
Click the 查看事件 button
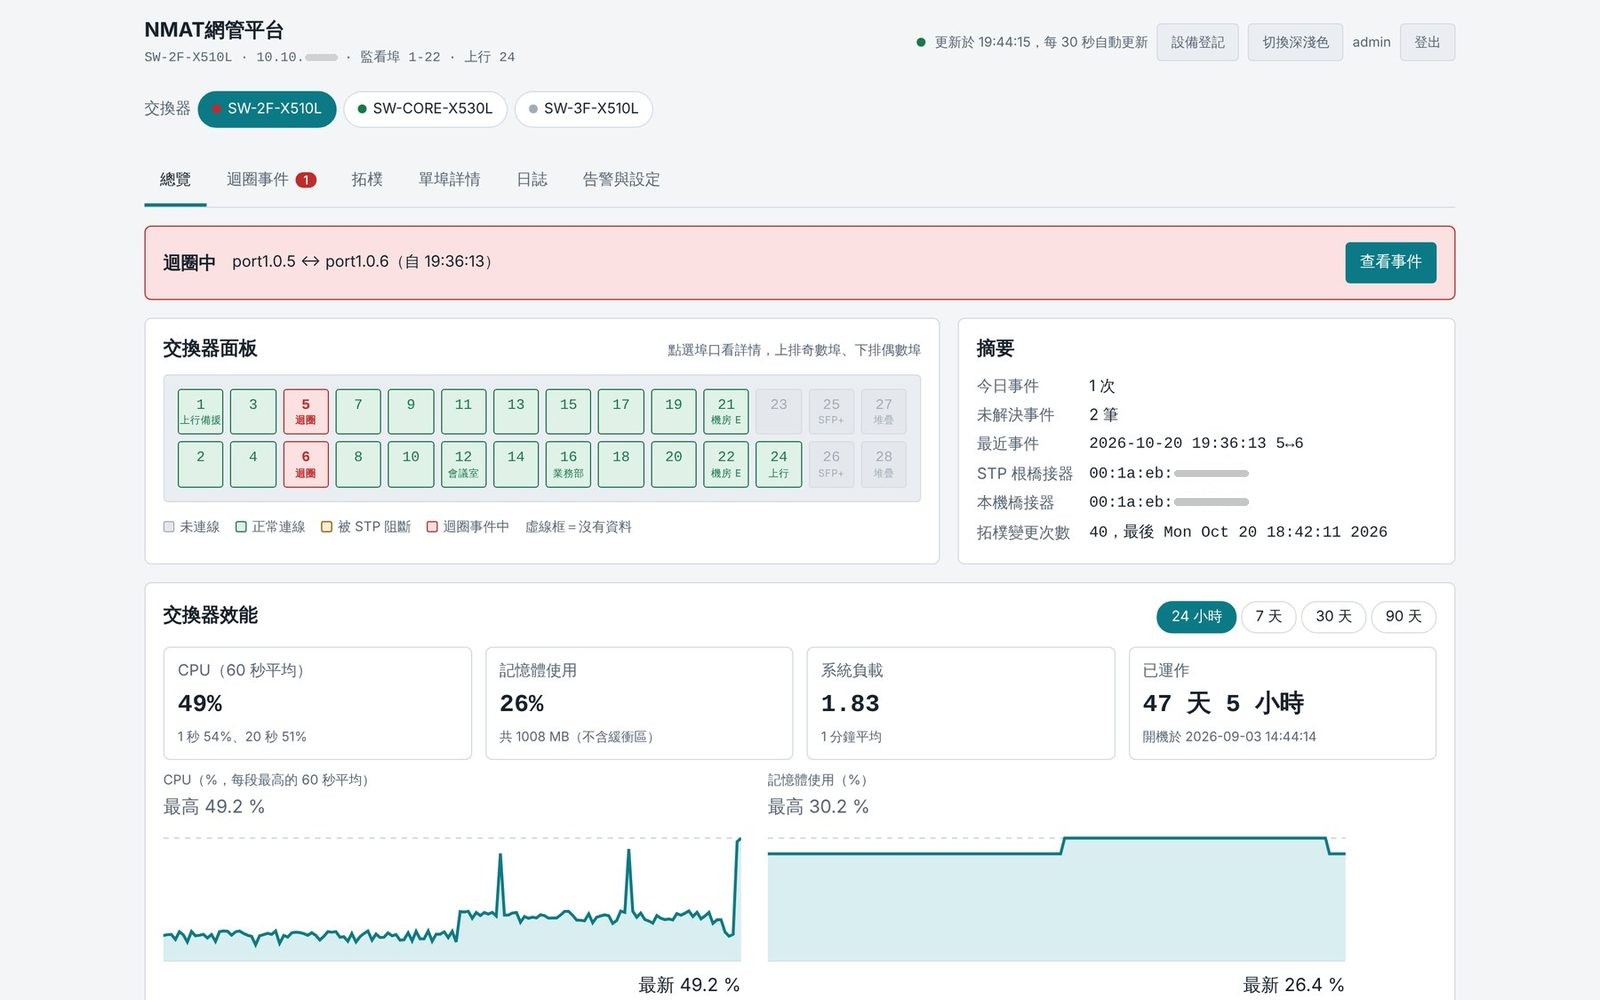tap(1390, 262)
